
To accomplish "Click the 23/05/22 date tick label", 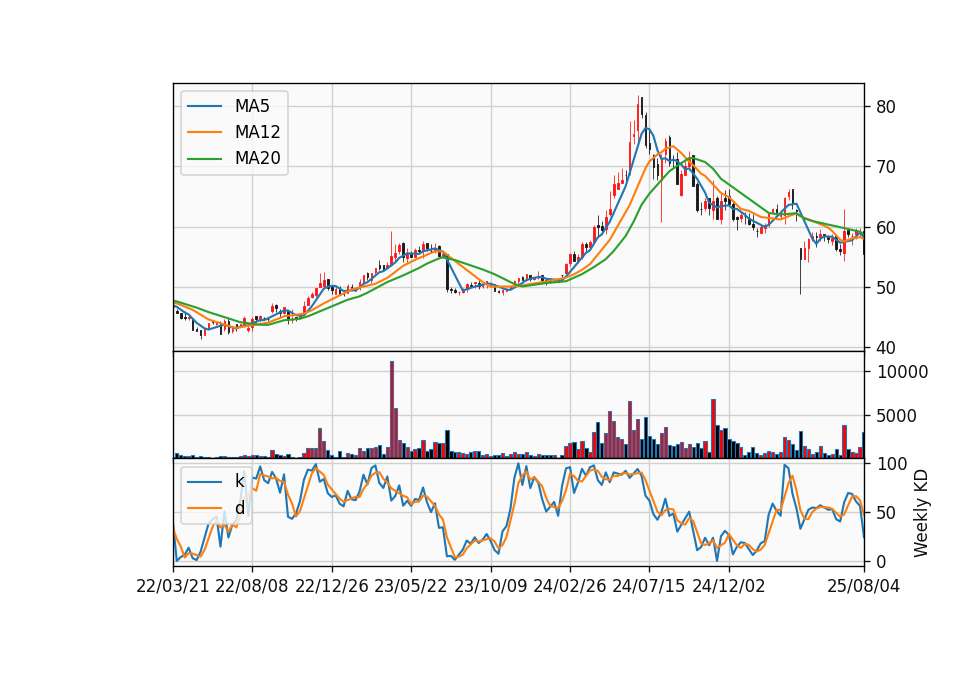I will (411, 587).
